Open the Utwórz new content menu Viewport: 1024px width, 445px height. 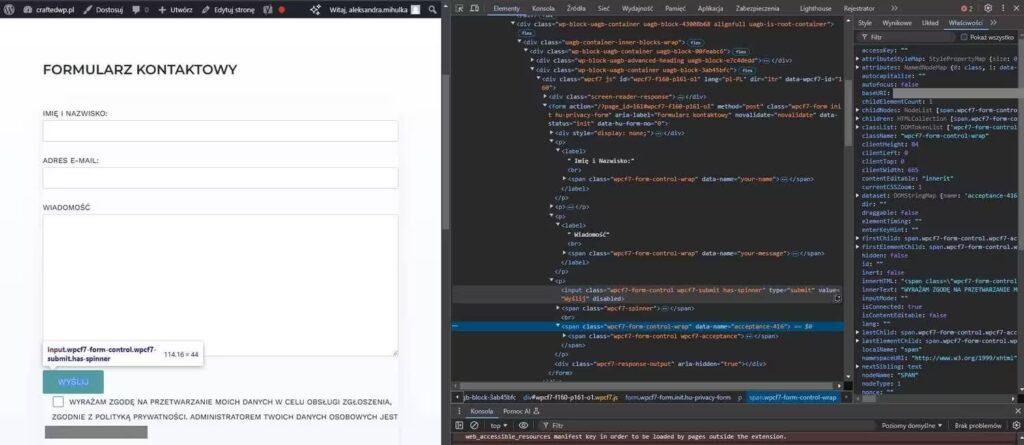[x=175, y=10]
